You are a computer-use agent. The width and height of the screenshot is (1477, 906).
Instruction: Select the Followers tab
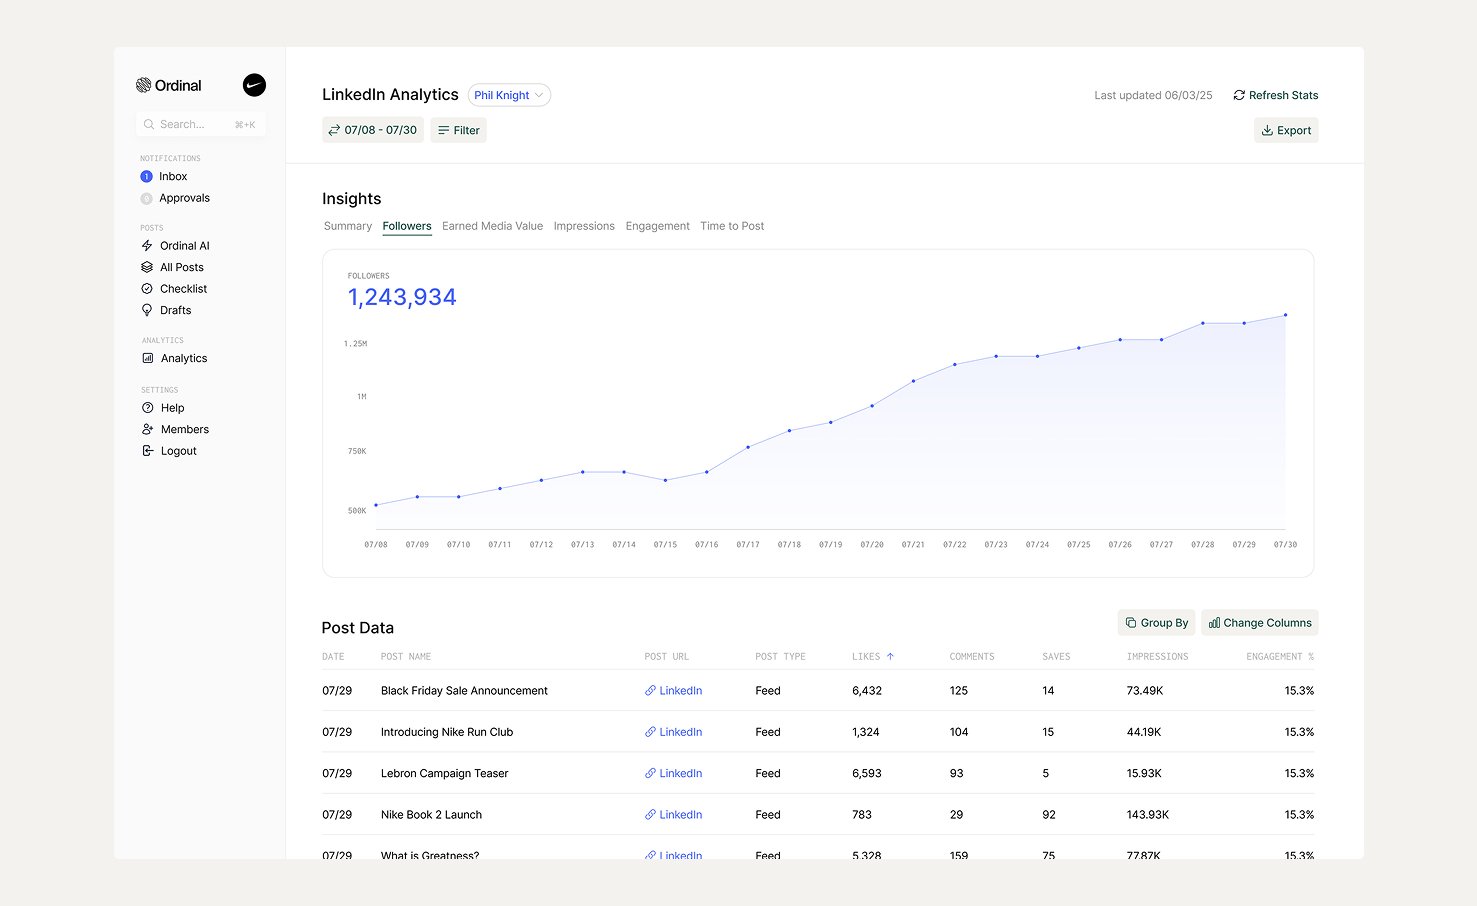407,226
